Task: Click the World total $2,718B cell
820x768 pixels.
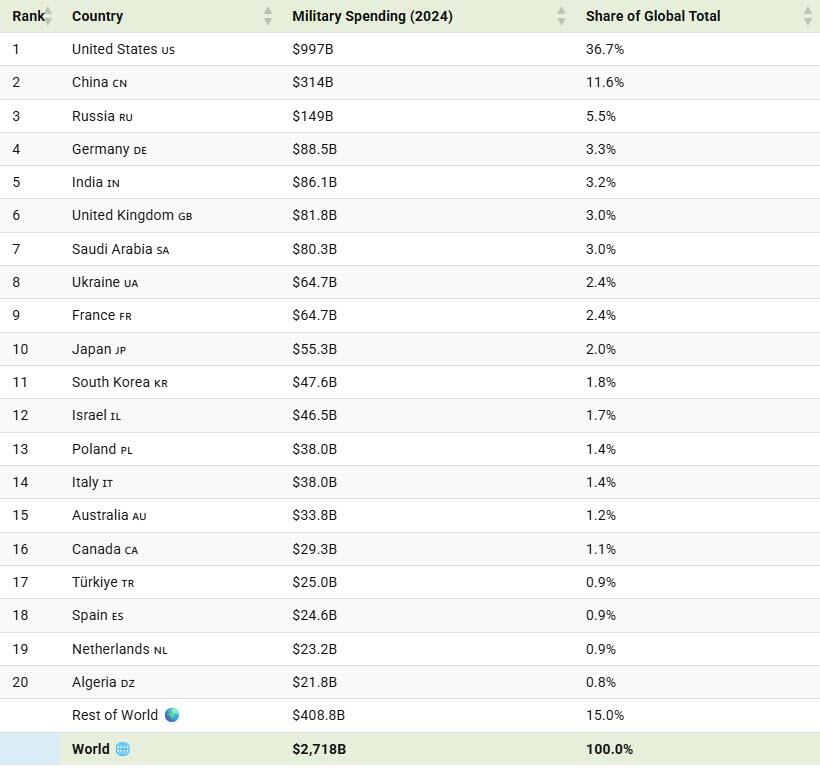Action: coord(319,749)
